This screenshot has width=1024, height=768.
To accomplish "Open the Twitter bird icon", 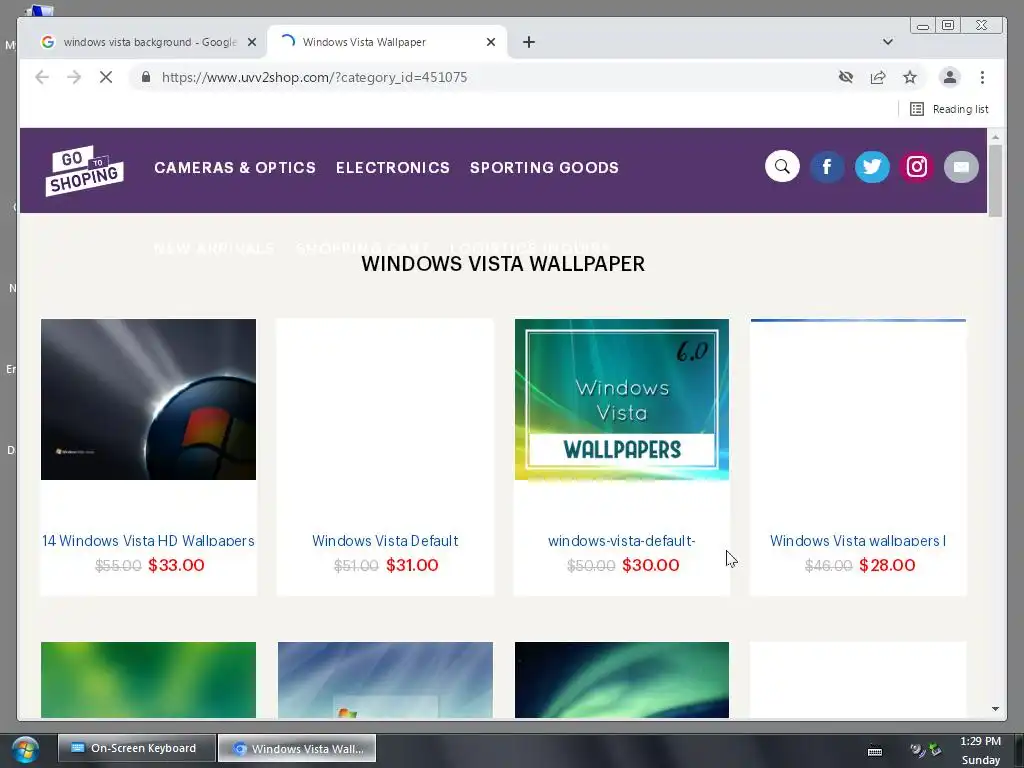I will (x=872, y=167).
